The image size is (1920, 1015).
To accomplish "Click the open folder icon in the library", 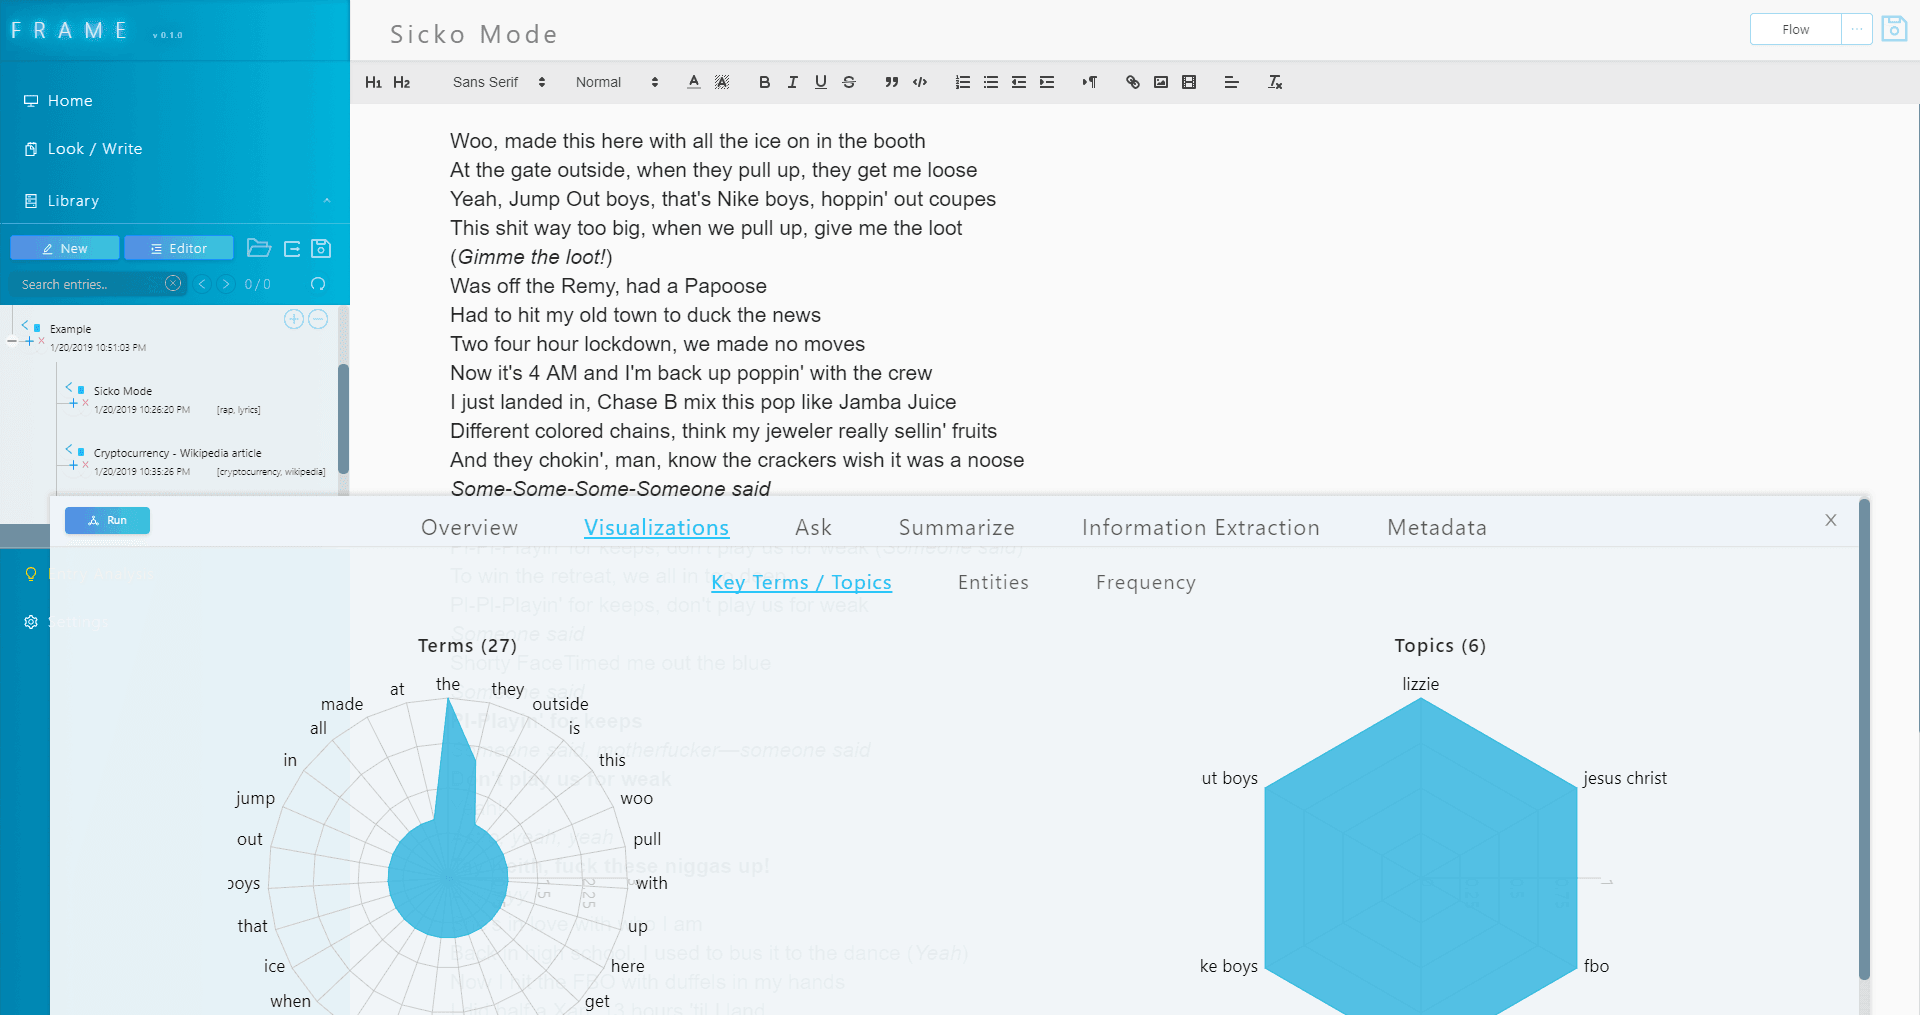I will (259, 248).
